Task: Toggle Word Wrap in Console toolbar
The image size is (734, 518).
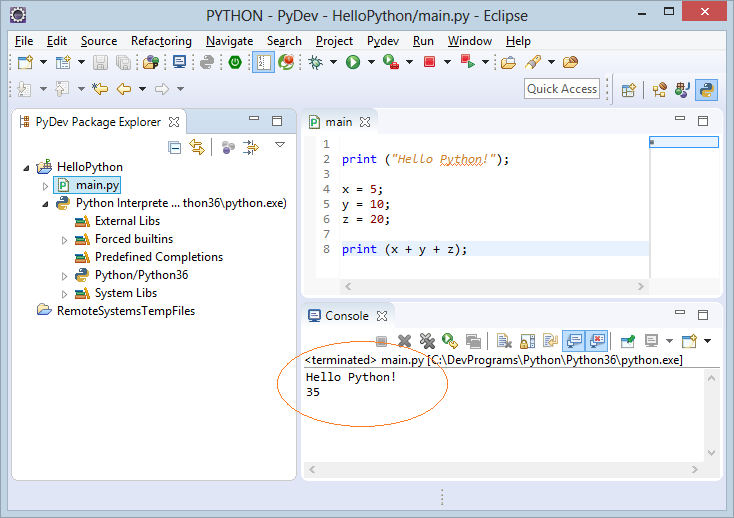Action: (550, 341)
